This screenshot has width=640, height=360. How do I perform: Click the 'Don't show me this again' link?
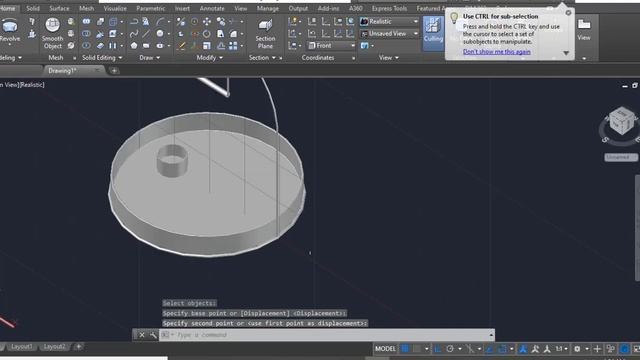(x=497, y=52)
